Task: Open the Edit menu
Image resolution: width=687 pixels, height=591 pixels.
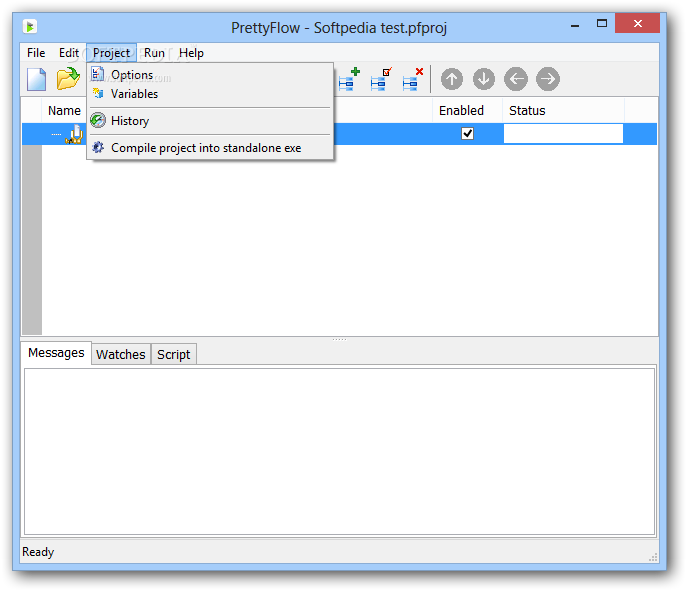Action: coord(69,53)
